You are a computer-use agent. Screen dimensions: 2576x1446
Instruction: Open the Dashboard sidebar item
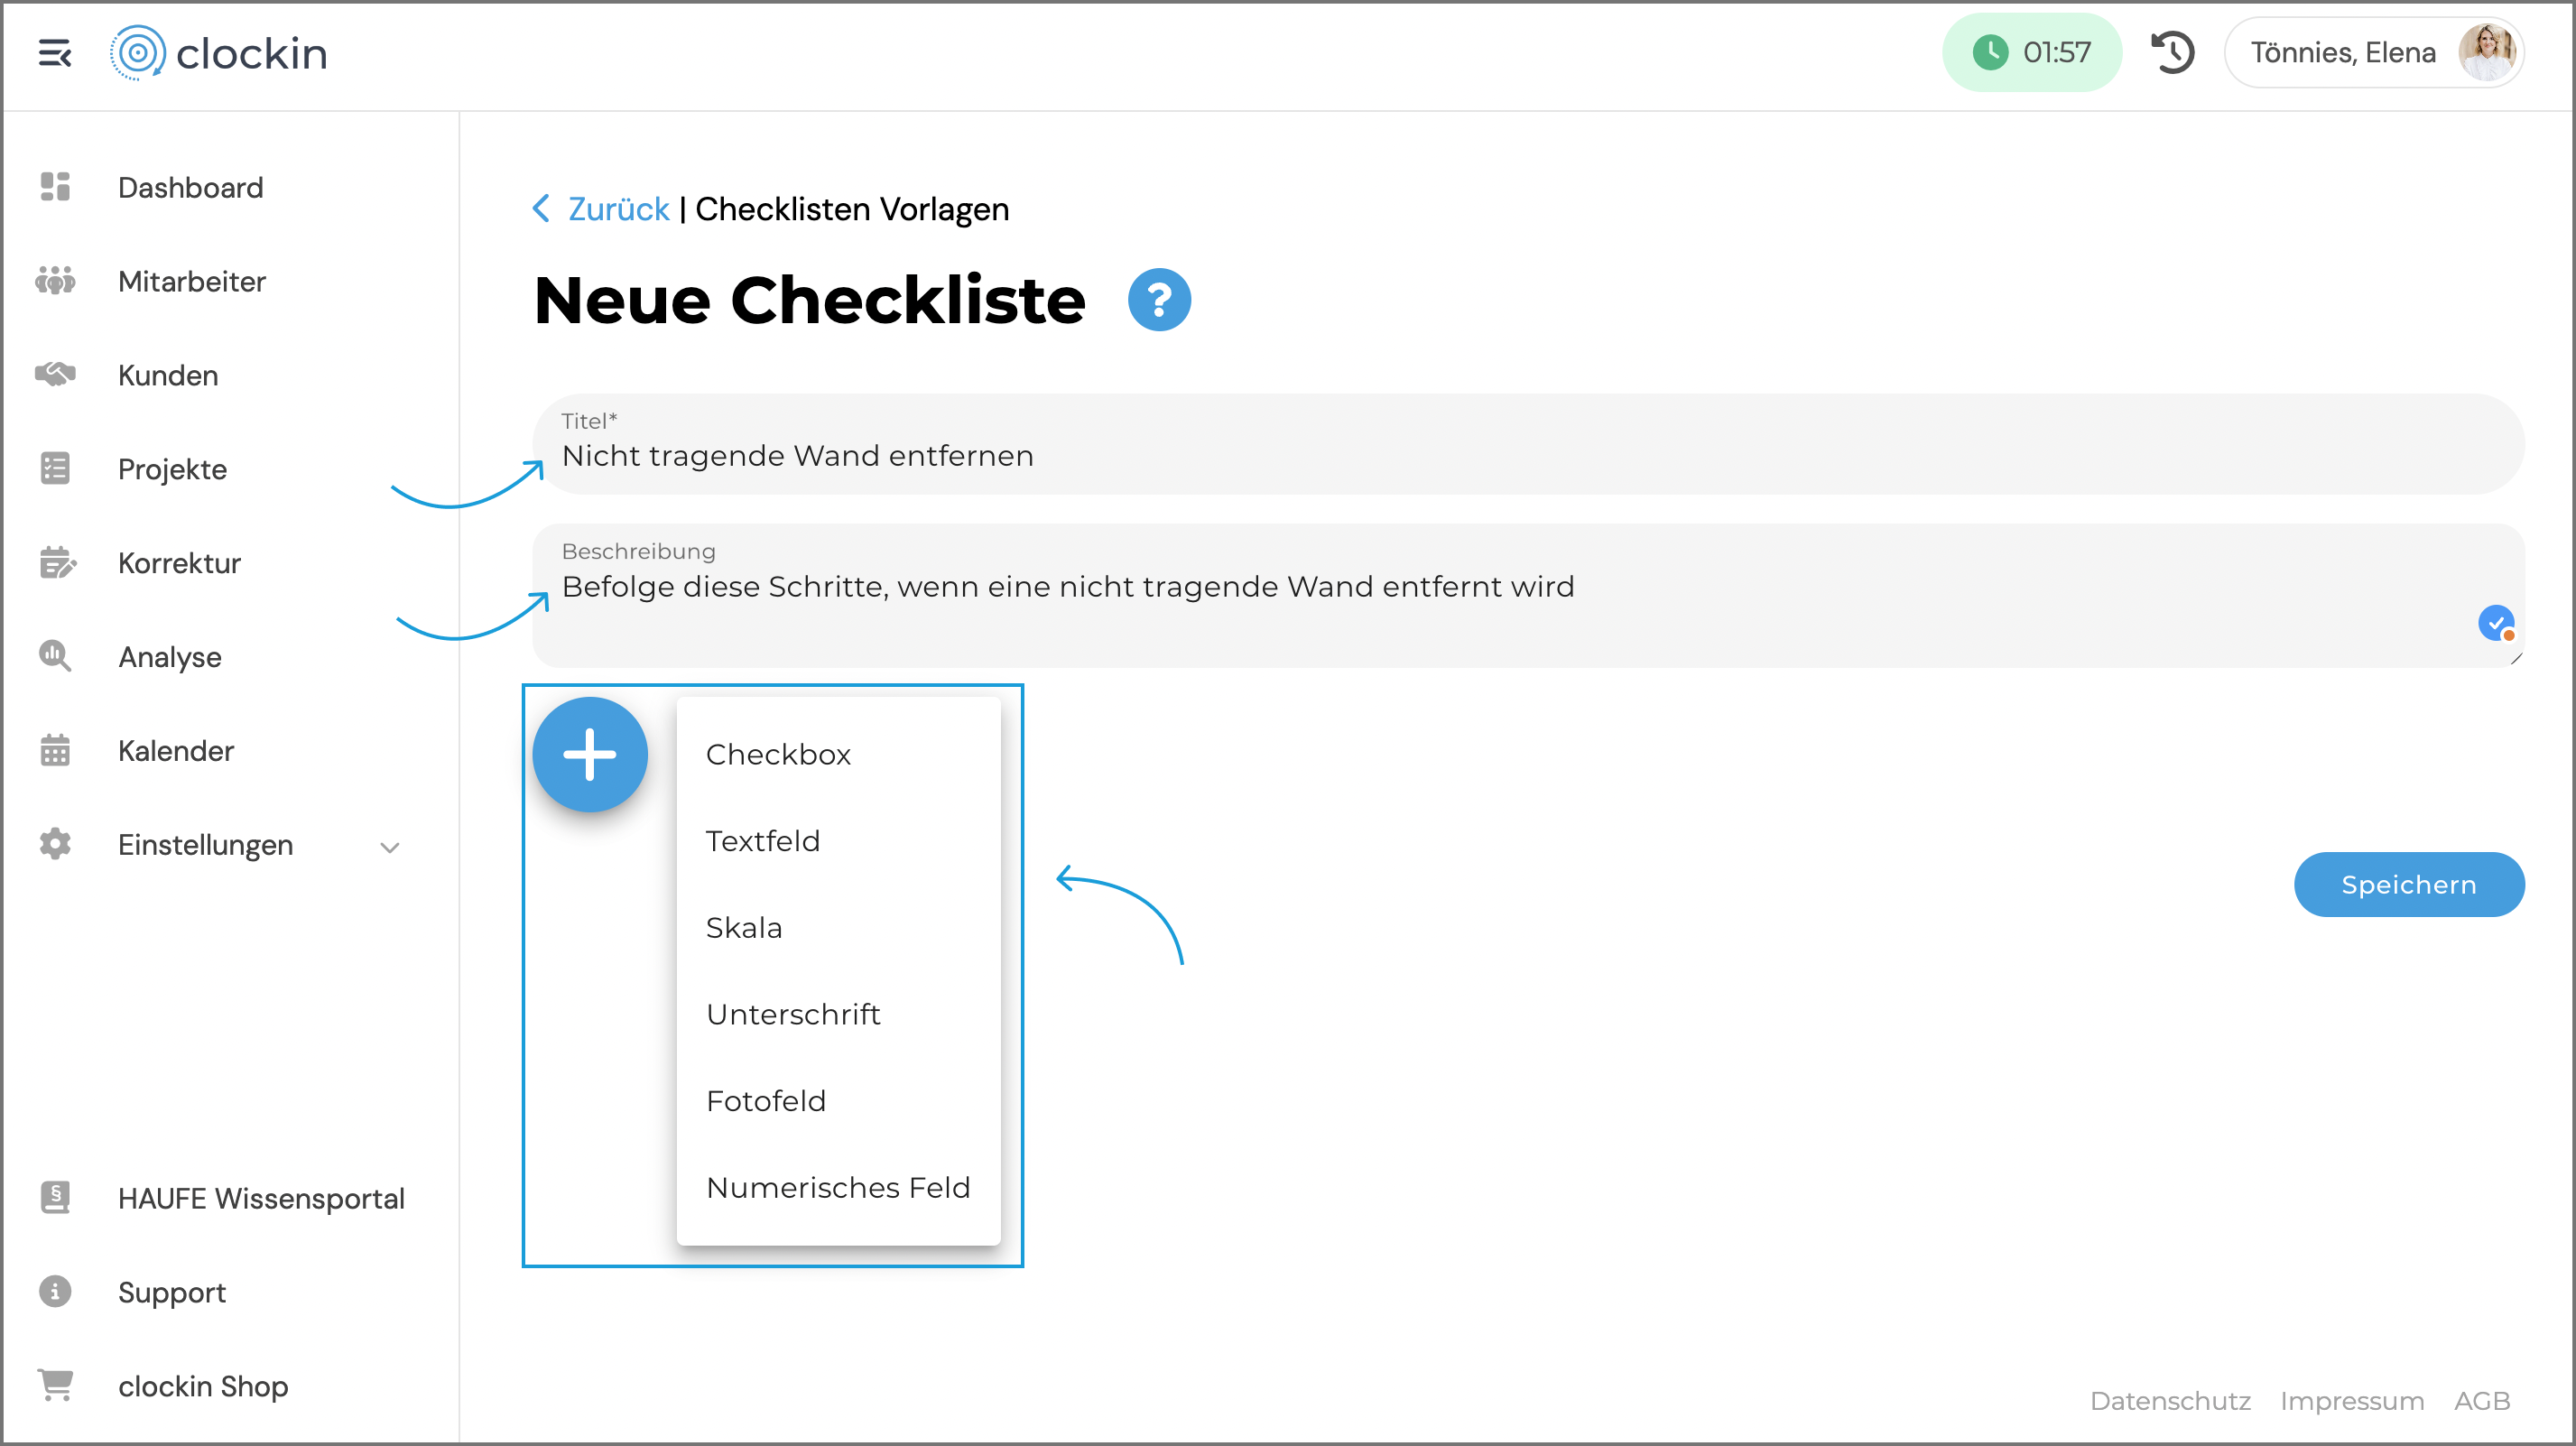[190, 188]
